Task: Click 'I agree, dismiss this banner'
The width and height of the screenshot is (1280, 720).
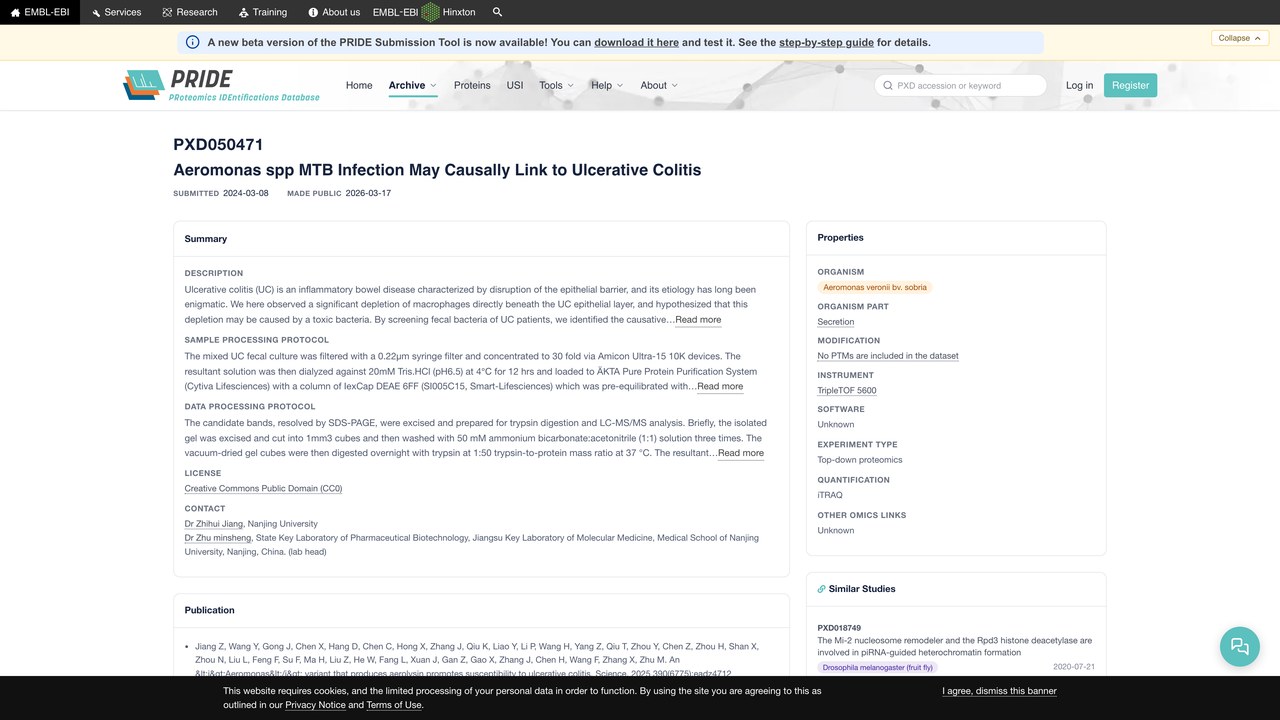Action: click(x=999, y=691)
